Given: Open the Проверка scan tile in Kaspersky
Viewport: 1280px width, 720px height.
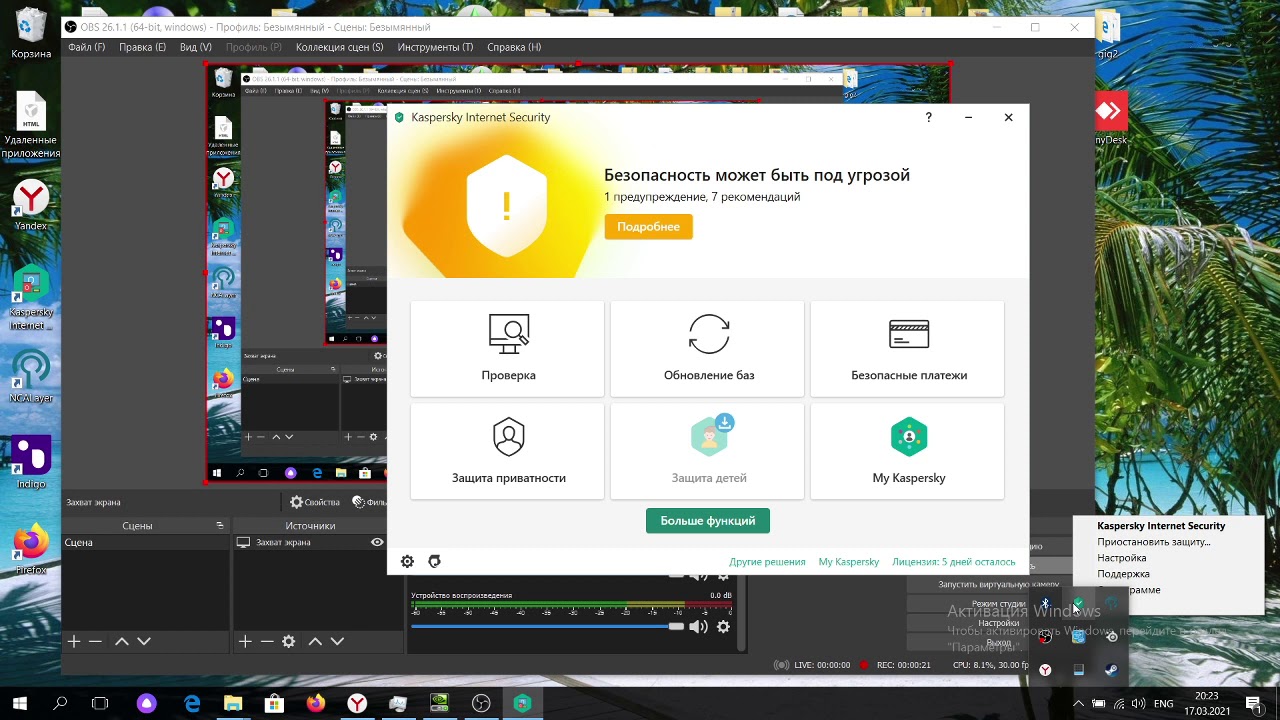Looking at the screenshot, I should [x=508, y=349].
